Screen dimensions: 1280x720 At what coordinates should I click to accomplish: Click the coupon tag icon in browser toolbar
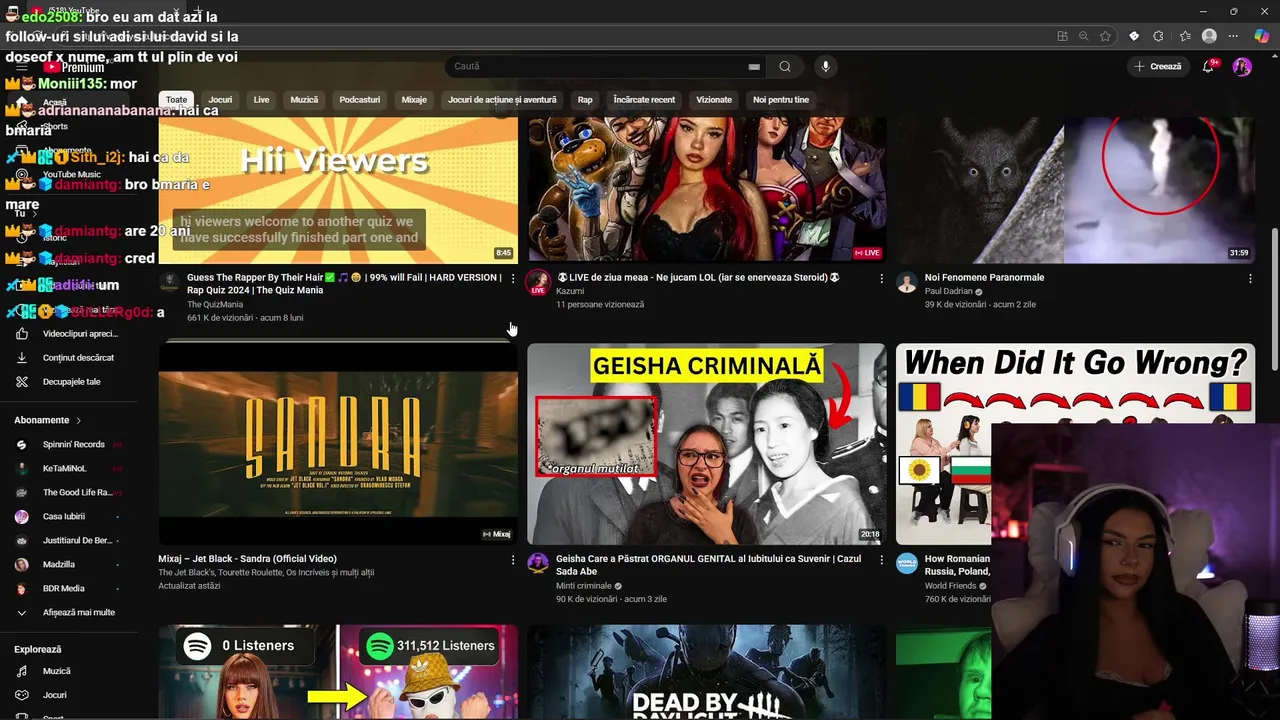pos(1134,36)
